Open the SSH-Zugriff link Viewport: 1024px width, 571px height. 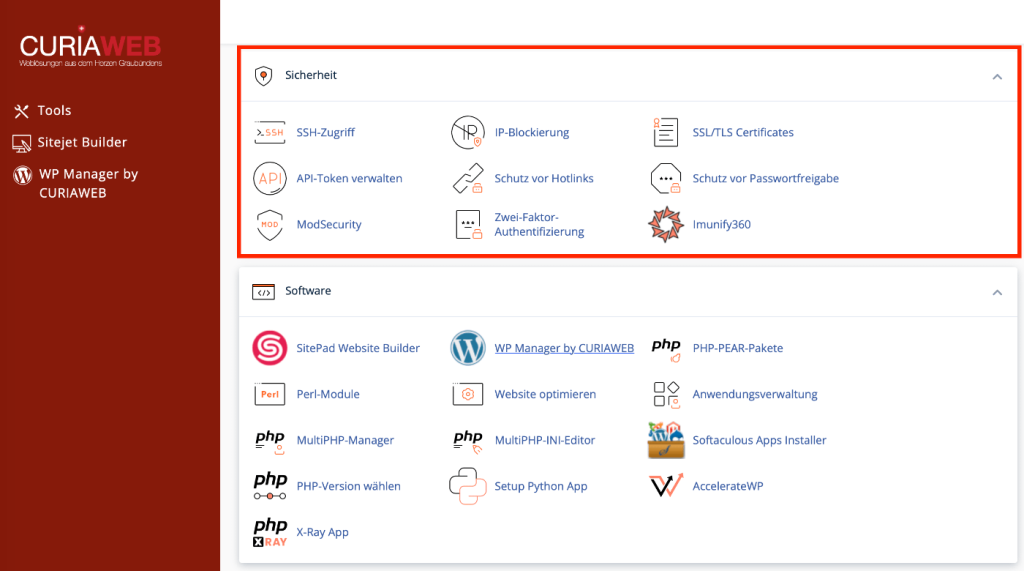coord(325,133)
